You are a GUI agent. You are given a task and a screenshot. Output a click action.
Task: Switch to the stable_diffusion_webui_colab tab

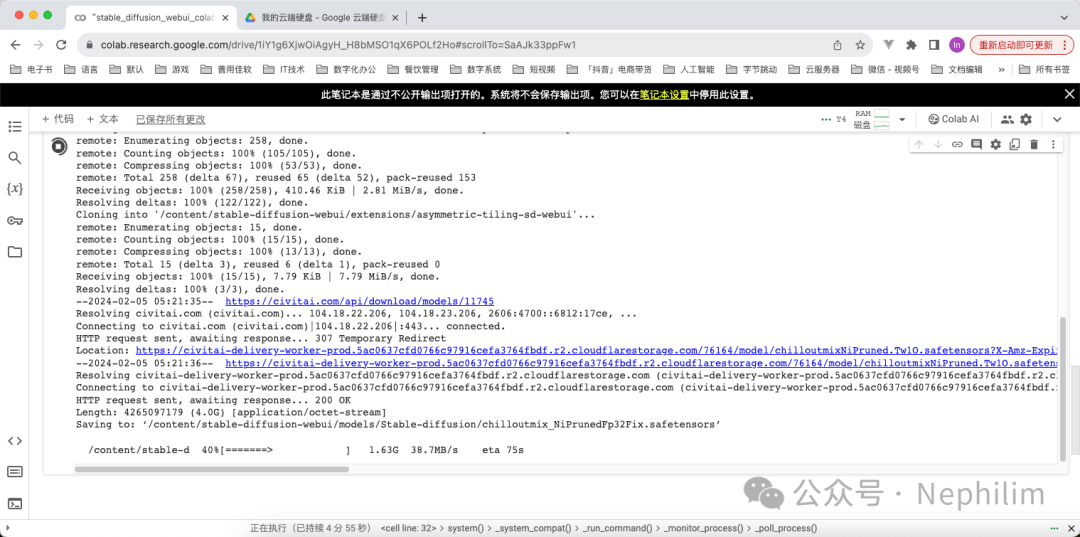pyautogui.click(x=152, y=17)
